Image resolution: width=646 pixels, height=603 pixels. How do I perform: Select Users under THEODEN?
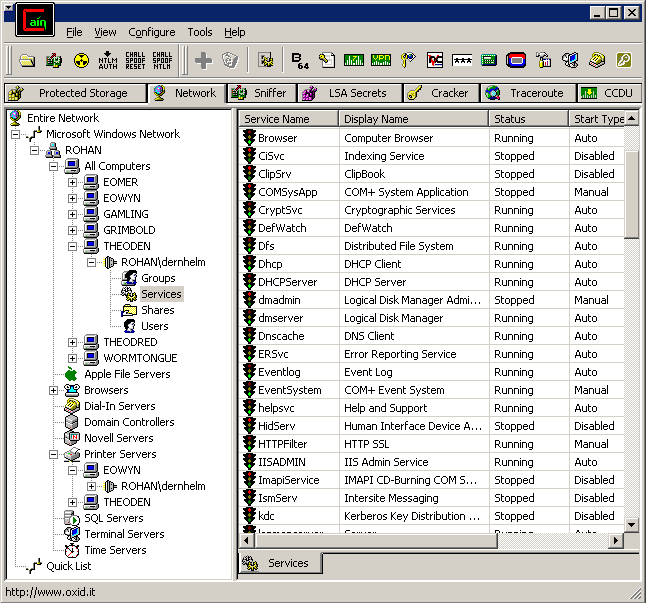tap(155, 326)
